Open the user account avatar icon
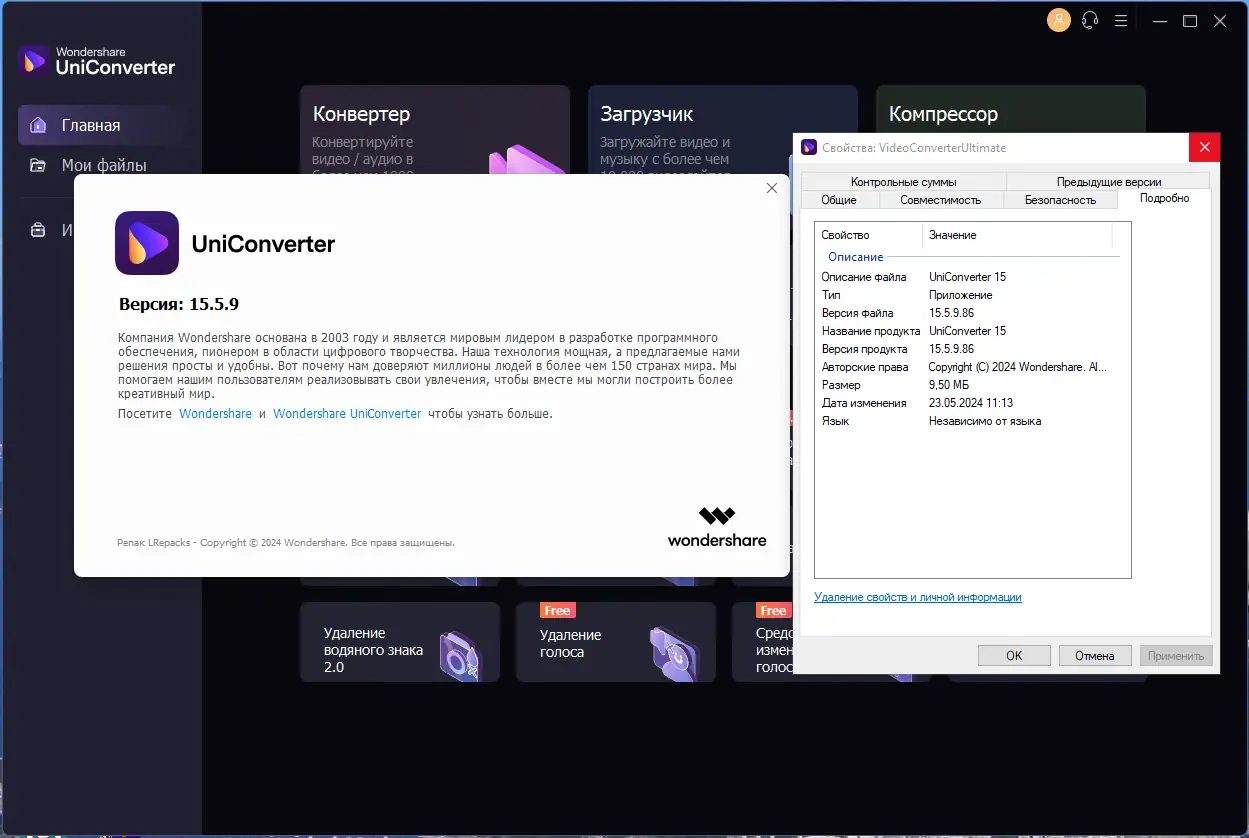The image size is (1249, 838). tap(1058, 20)
